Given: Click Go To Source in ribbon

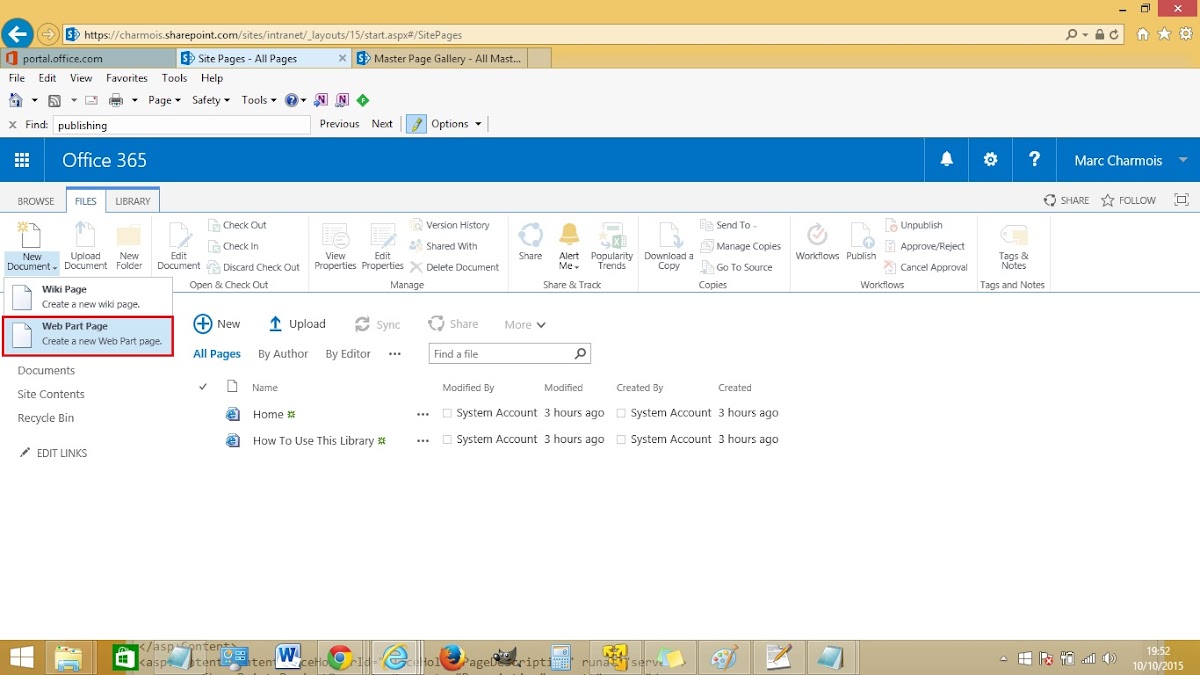Looking at the screenshot, I should [737, 267].
